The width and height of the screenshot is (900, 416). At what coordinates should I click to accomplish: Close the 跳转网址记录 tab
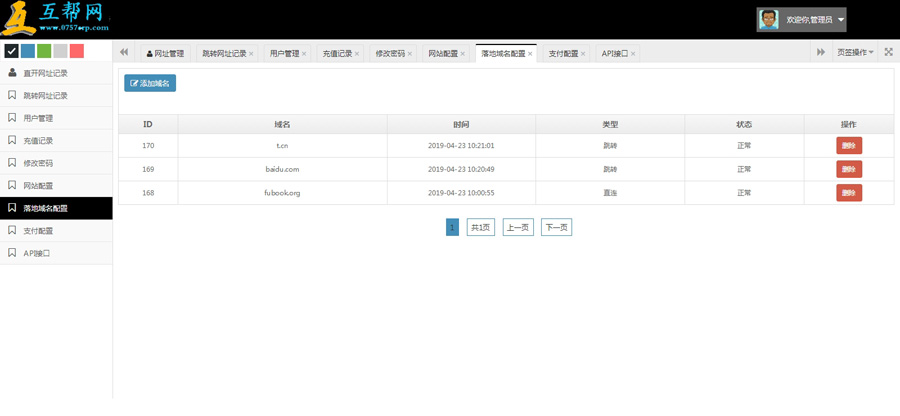coord(251,53)
